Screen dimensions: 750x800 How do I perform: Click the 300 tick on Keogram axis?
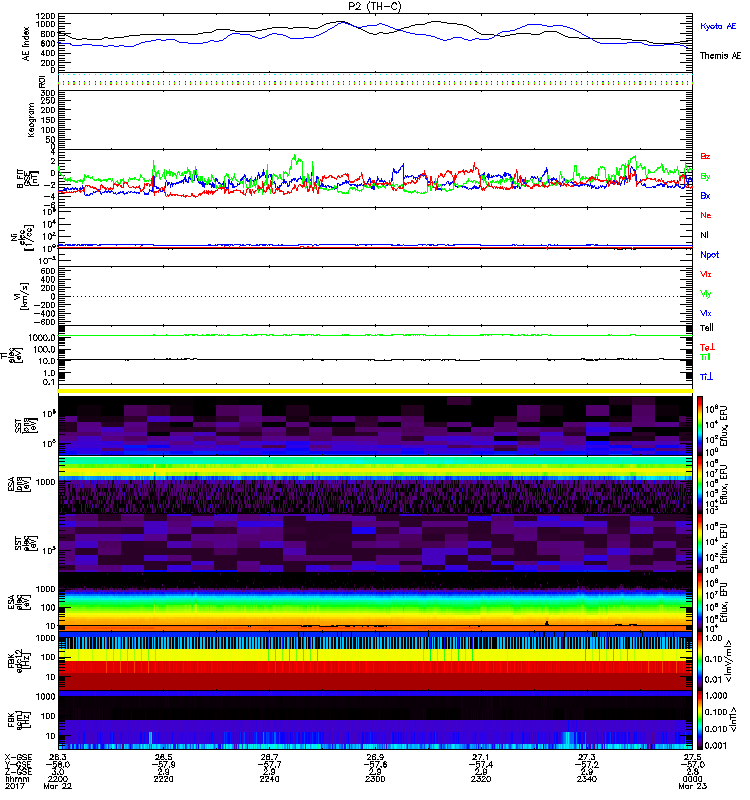coord(48,93)
